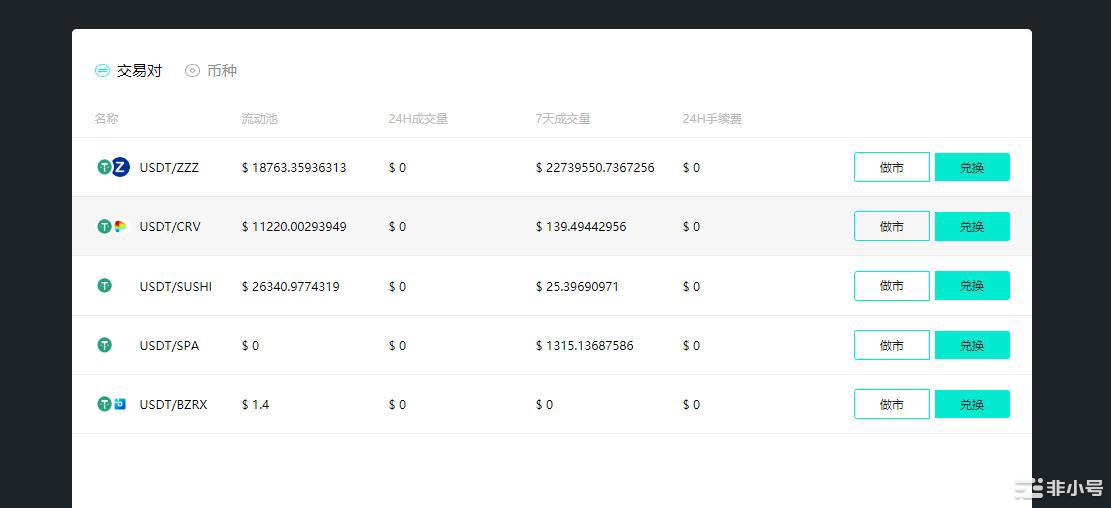The height and width of the screenshot is (508, 1111).
Task: Click liquidity value $ 11220.00293949
Action: [294, 227]
